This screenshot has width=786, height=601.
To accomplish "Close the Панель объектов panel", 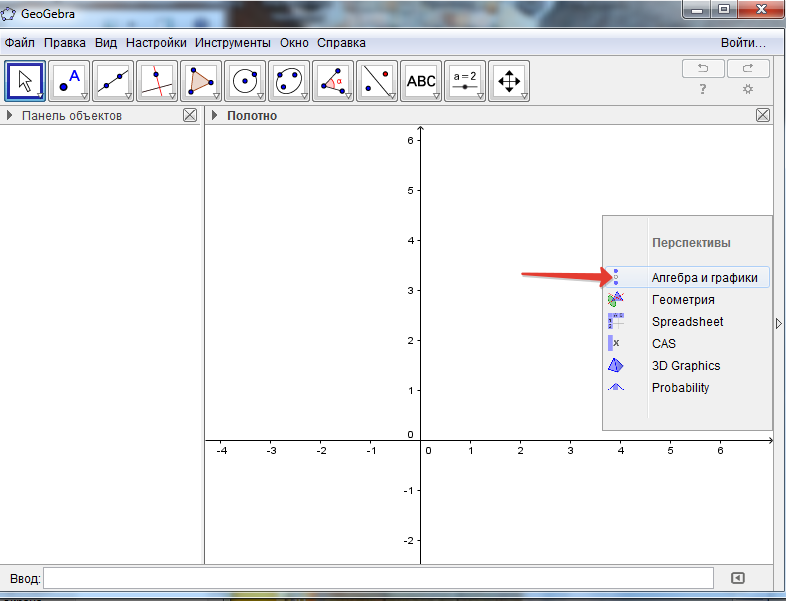I will (x=190, y=115).
